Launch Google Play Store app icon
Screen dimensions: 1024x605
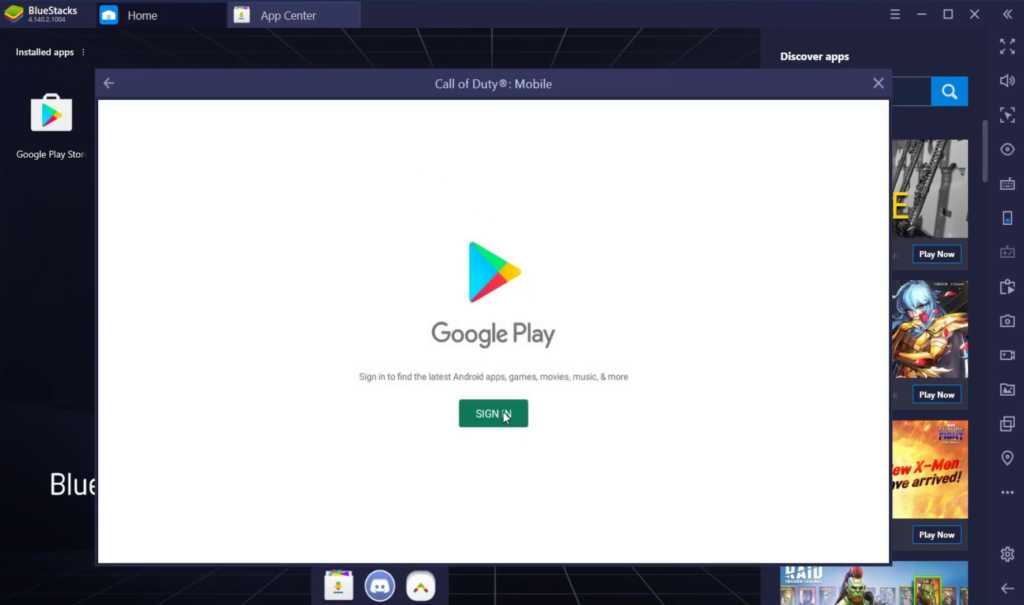51,114
